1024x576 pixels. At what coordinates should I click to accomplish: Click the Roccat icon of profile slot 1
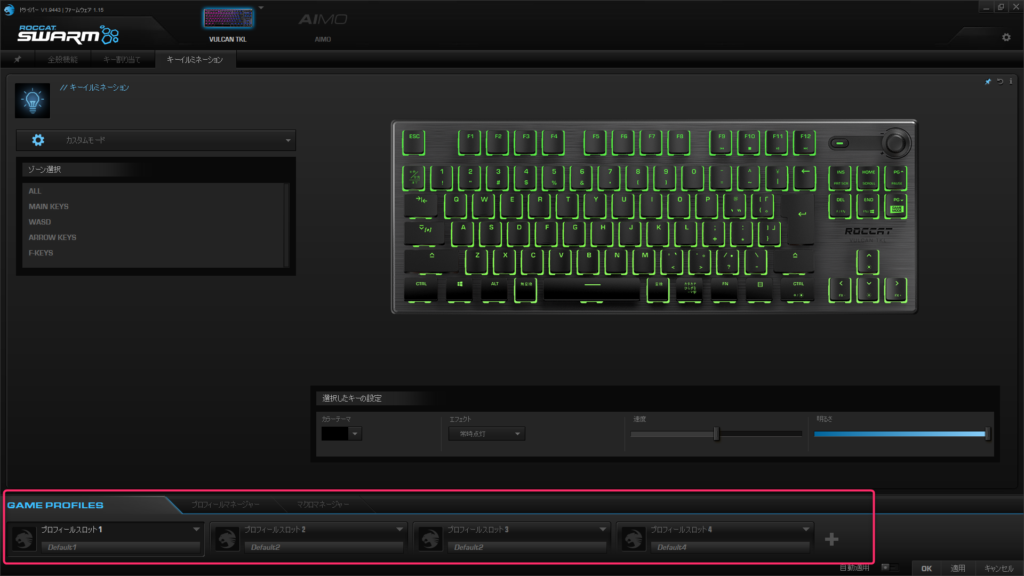[x=24, y=539]
